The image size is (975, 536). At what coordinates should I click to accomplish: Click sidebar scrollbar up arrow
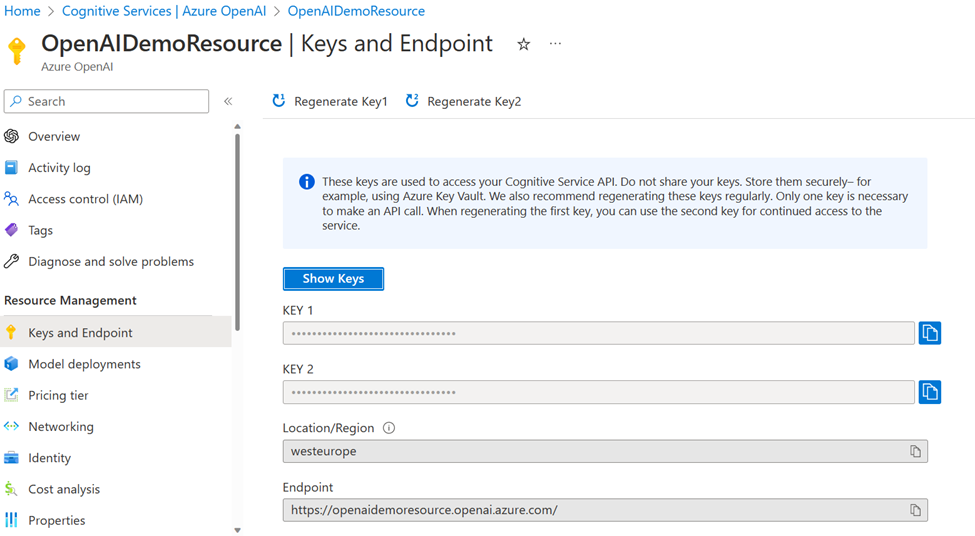click(x=237, y=127)
